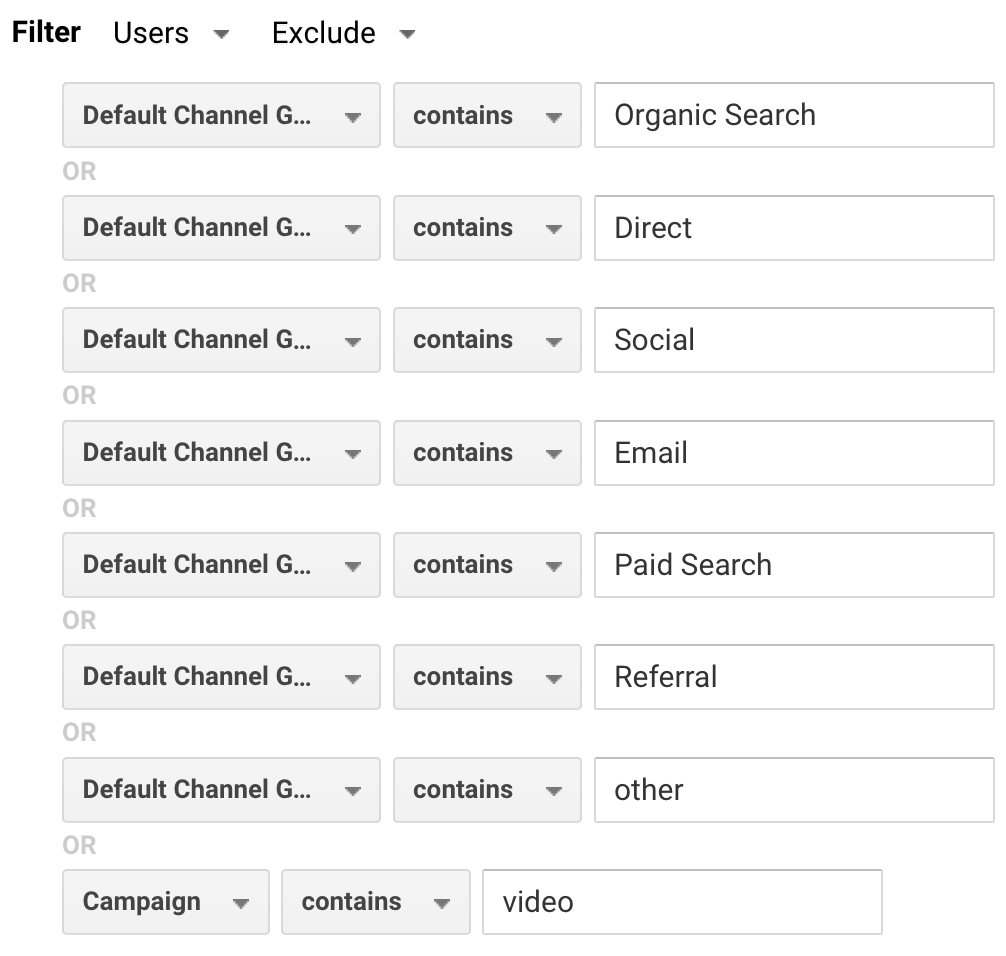This screenshot has height=956, width=1006.
Task: Select the Social value field
Action: [793, 340]
